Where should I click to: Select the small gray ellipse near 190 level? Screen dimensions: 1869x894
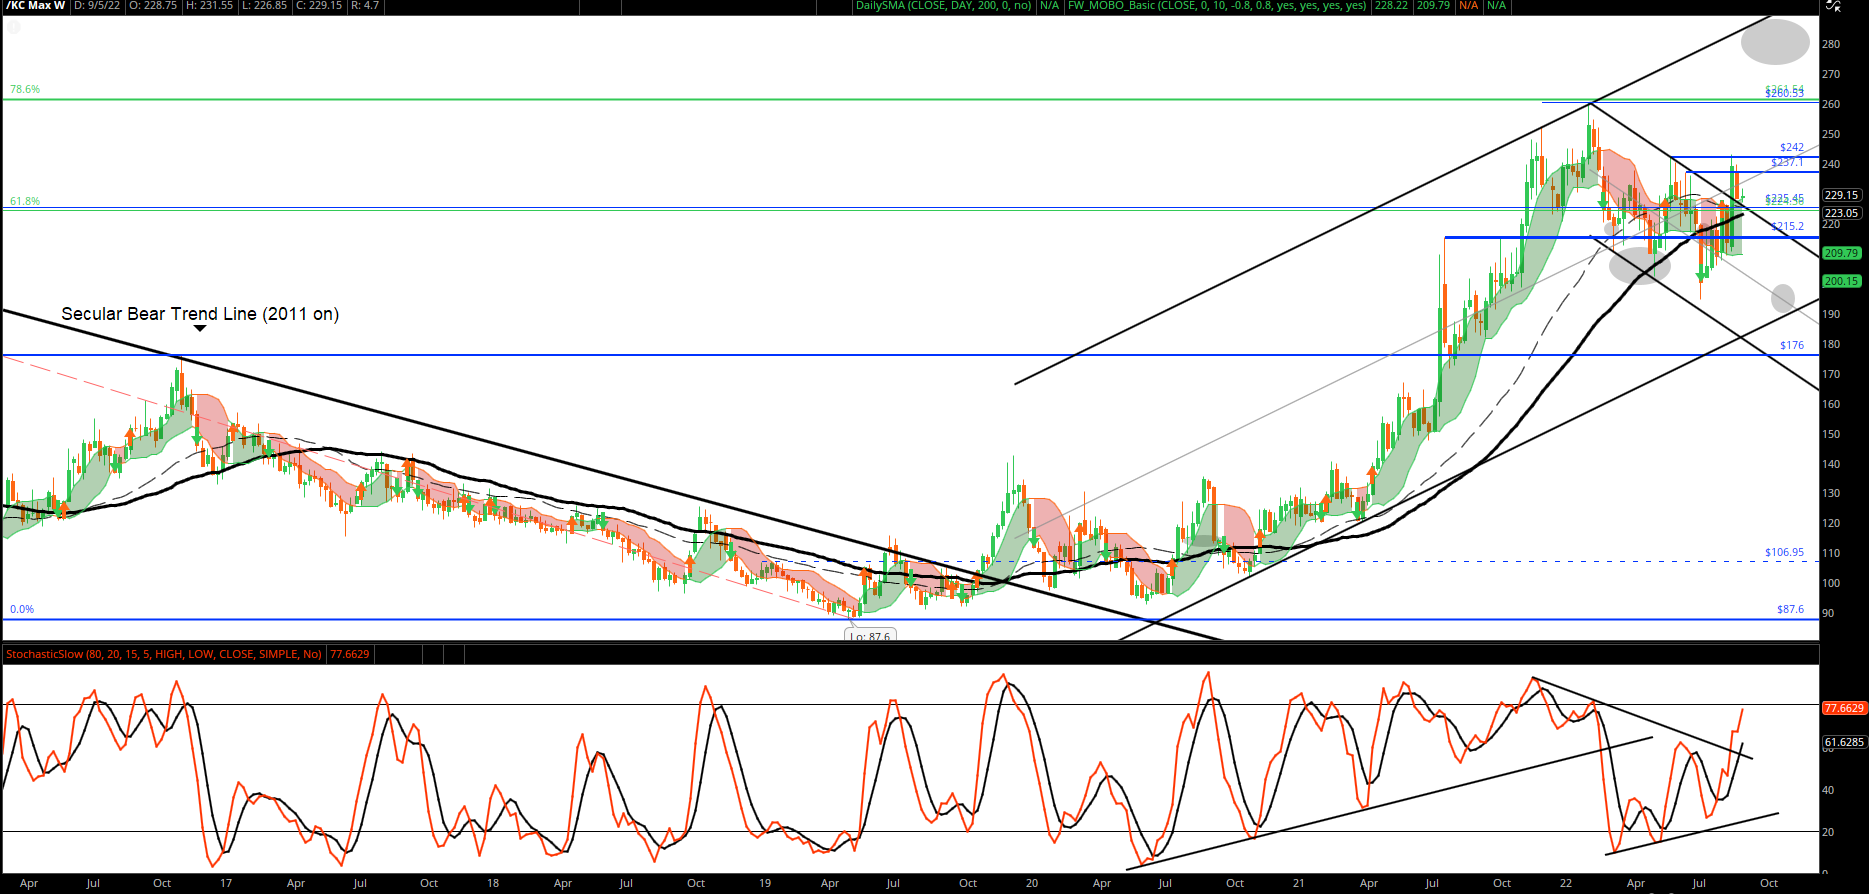(x=1782, y=297)
